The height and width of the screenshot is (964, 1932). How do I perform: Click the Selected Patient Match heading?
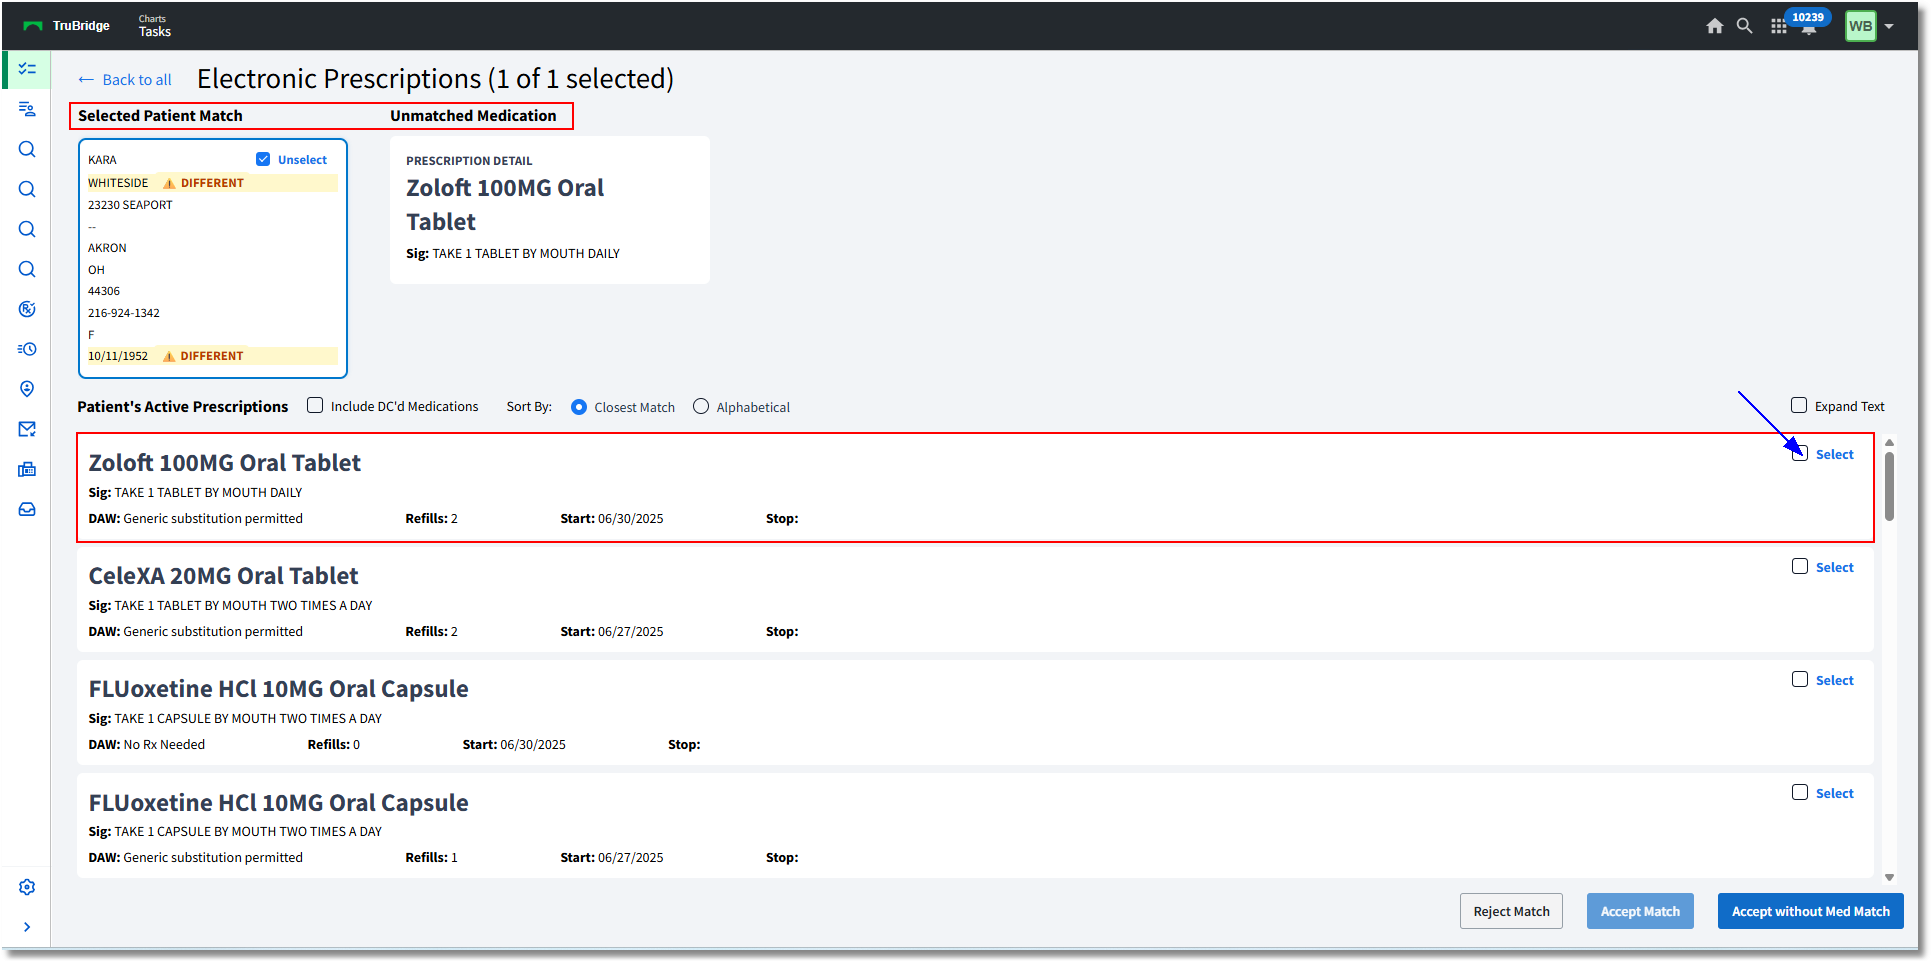(x=160, y=116)
